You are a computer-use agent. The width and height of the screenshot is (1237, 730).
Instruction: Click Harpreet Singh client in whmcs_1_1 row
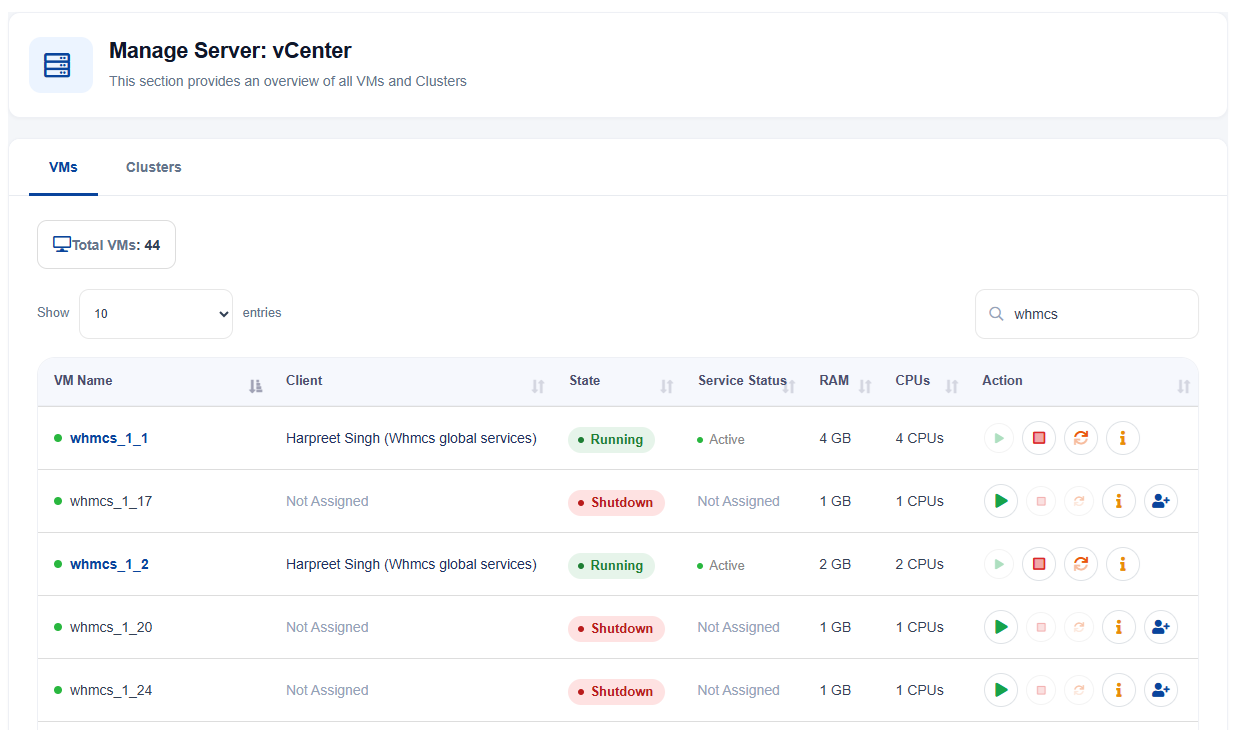(x=411, y=438)
